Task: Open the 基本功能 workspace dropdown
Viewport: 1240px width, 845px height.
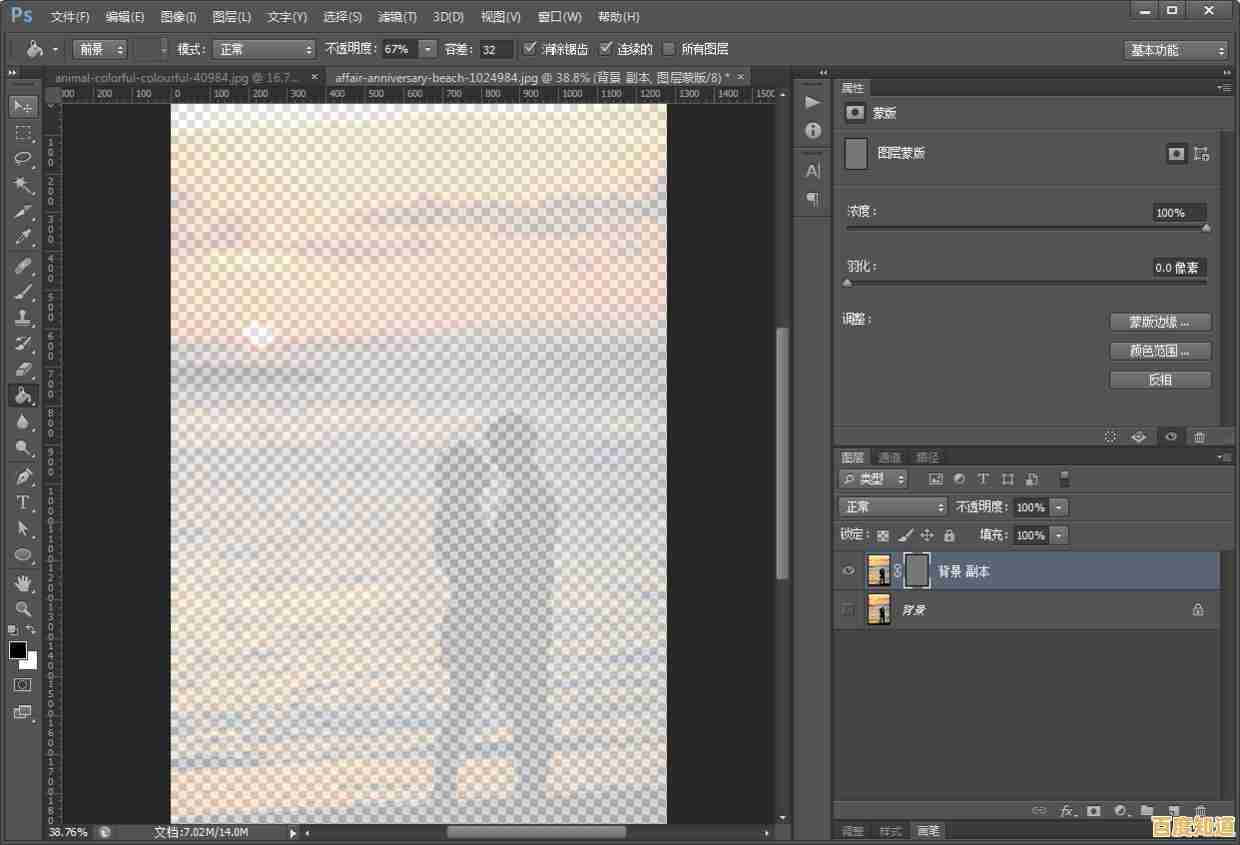Action: click(x=1176, y=50)
